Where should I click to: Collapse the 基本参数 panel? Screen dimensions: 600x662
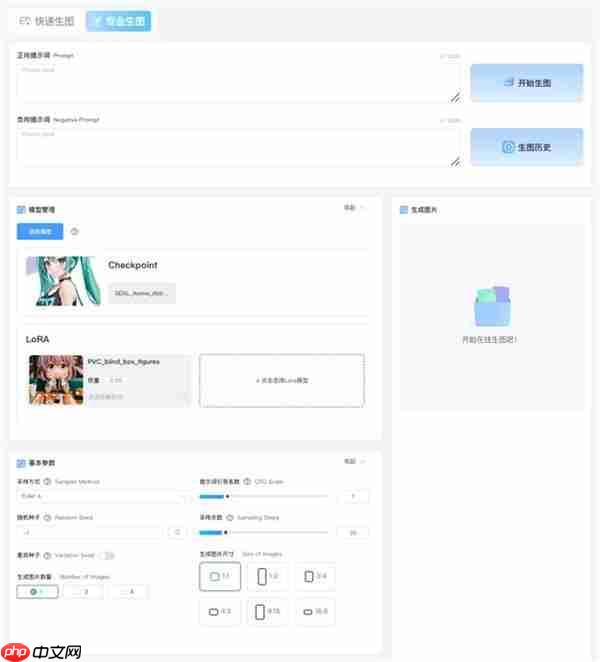point(355,462)
